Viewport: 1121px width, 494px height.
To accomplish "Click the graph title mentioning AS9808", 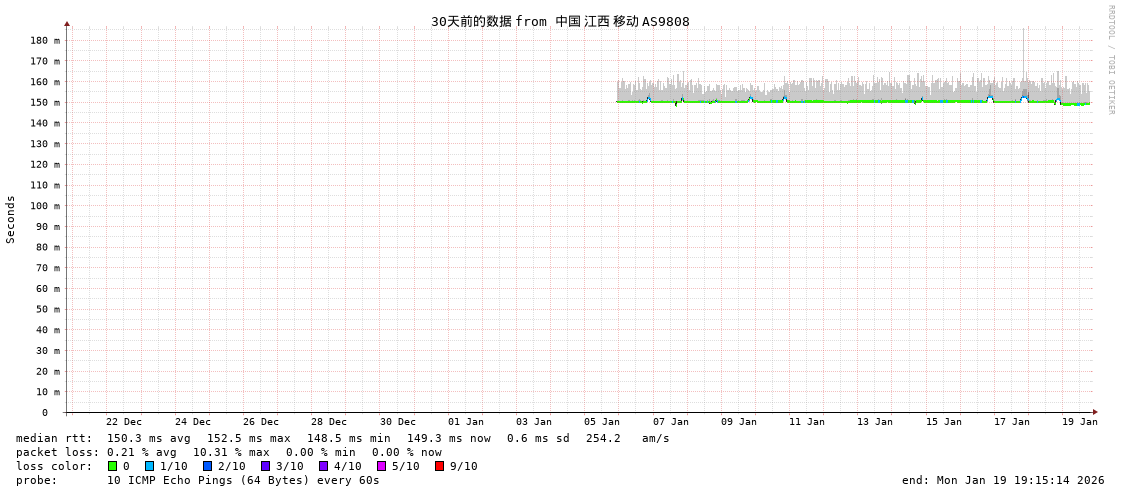I will click(x=560, y=21).
